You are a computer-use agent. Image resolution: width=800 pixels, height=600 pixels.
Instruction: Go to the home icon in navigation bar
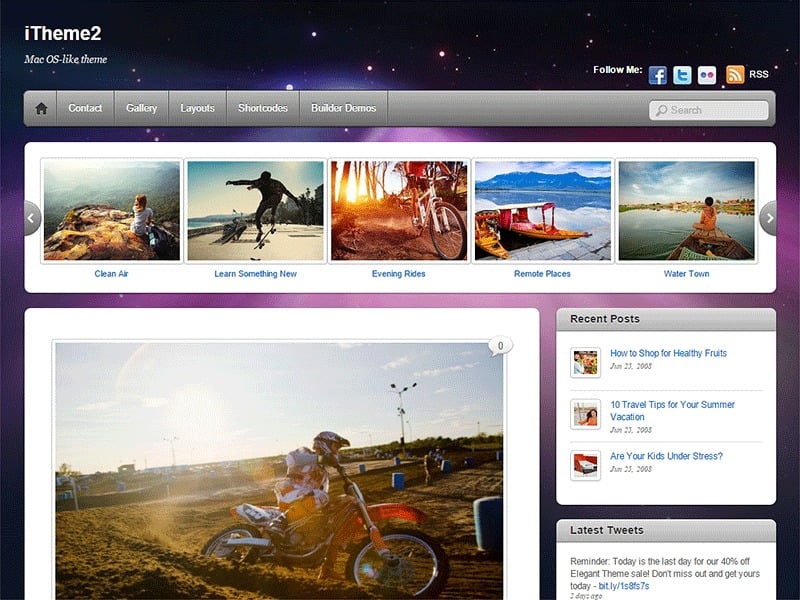41,108
